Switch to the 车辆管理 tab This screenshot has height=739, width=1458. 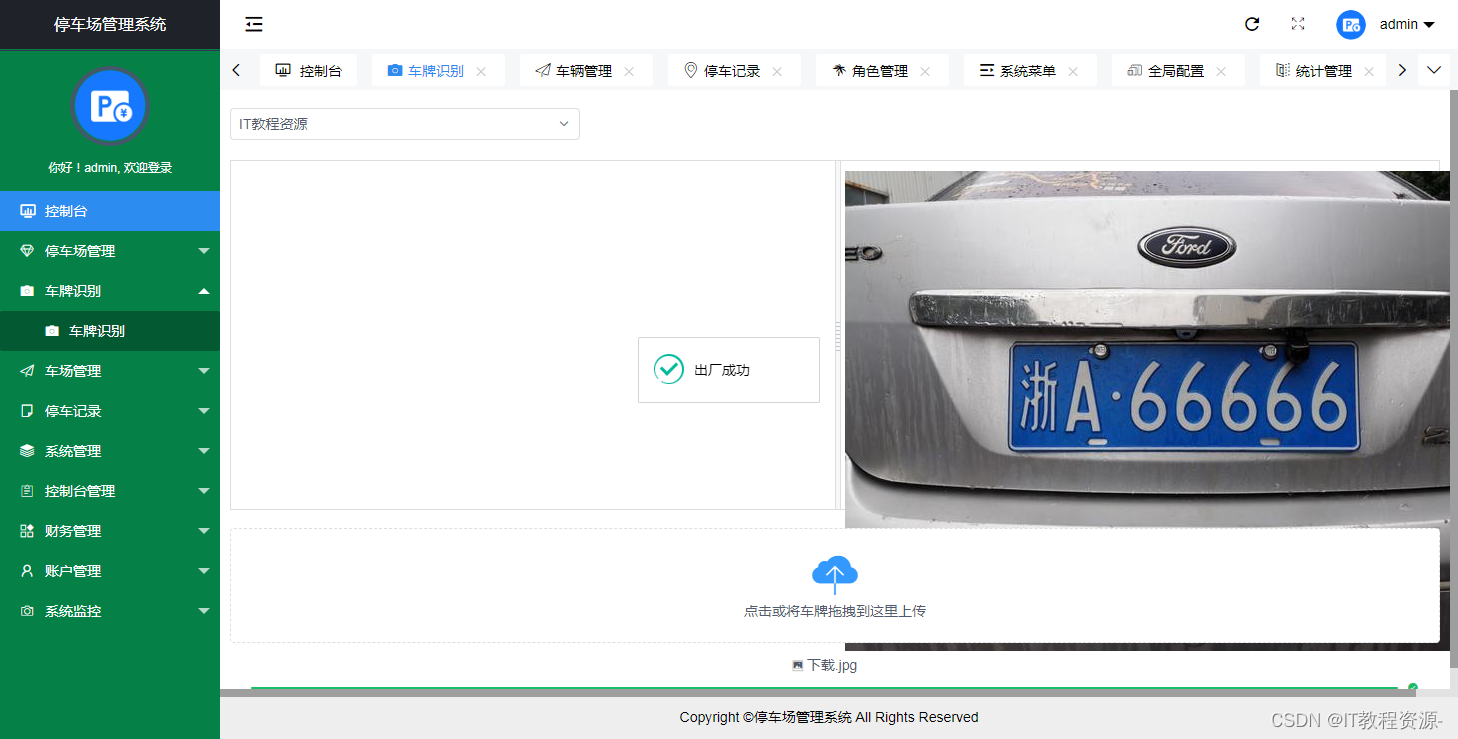(584, 71)
